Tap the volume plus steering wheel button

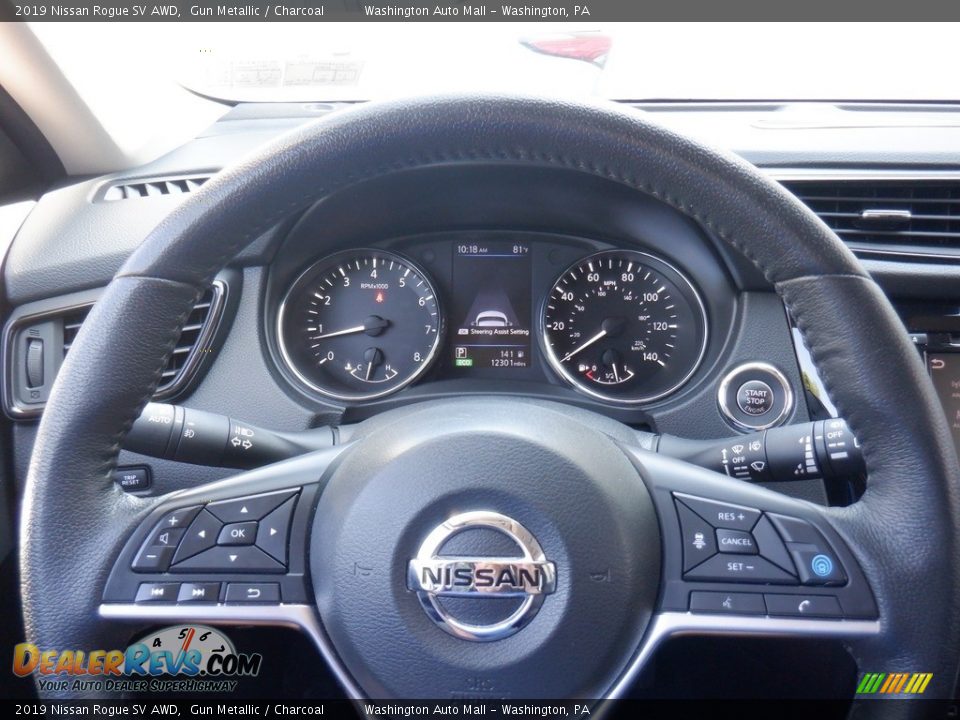[174, 520]
